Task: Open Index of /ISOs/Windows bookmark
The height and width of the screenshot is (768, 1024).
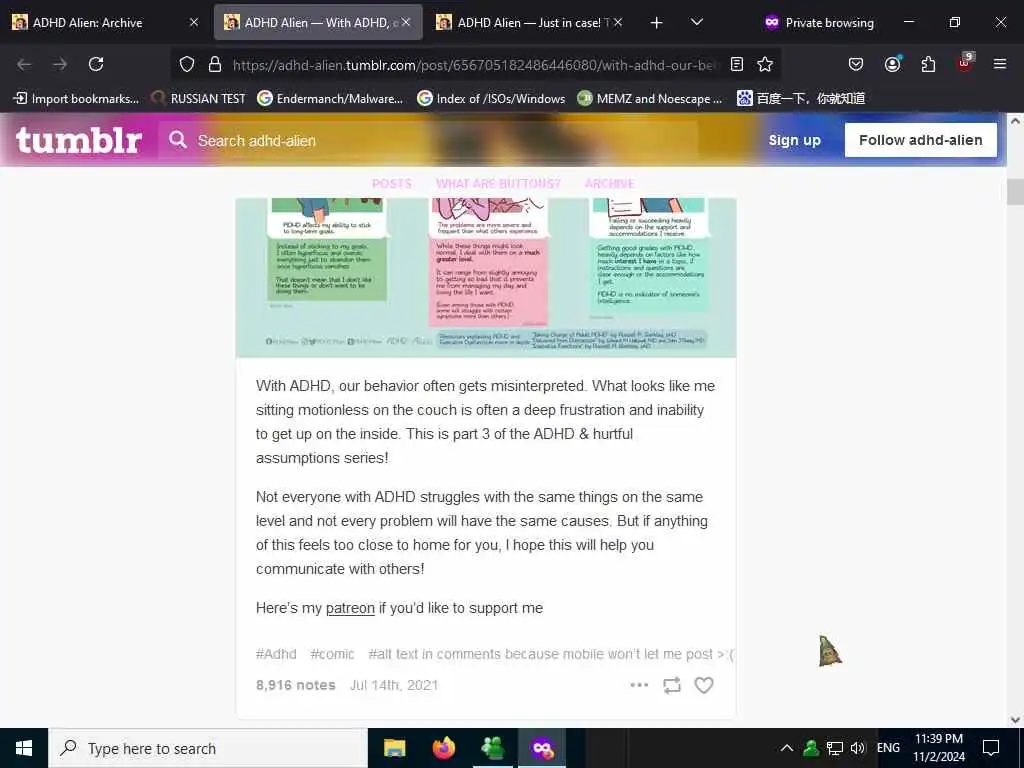Action: click(491, 99)
